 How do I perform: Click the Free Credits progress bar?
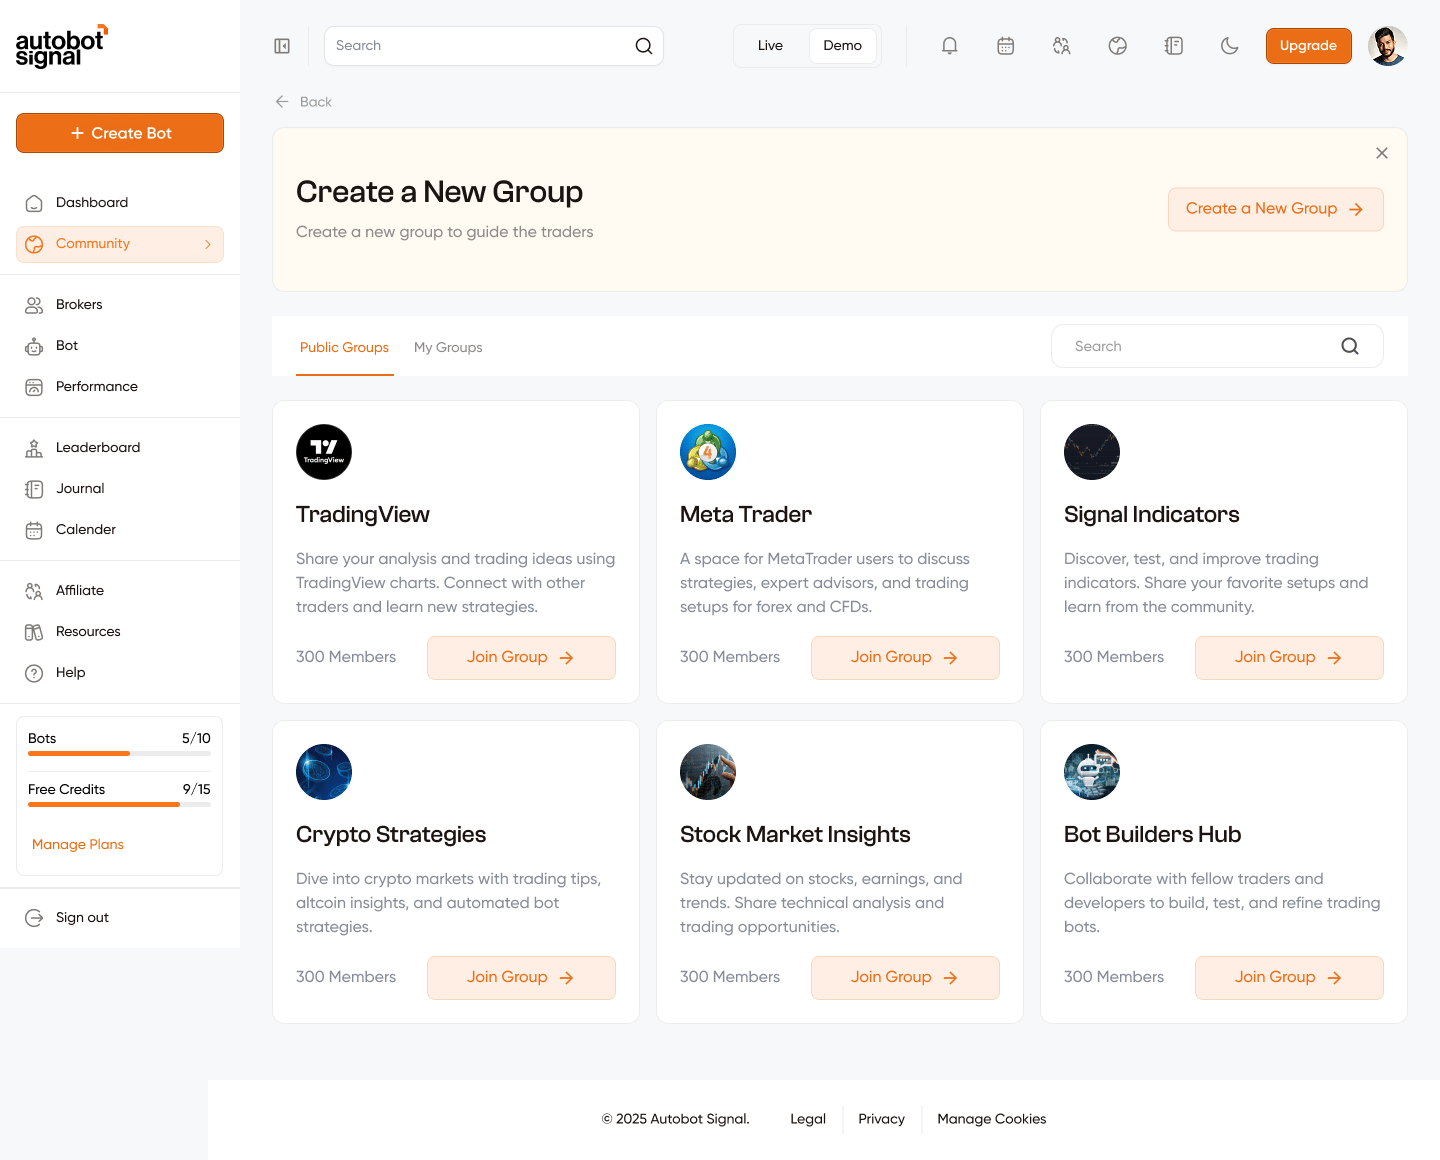pyautogui.click(x=119, y=804)
